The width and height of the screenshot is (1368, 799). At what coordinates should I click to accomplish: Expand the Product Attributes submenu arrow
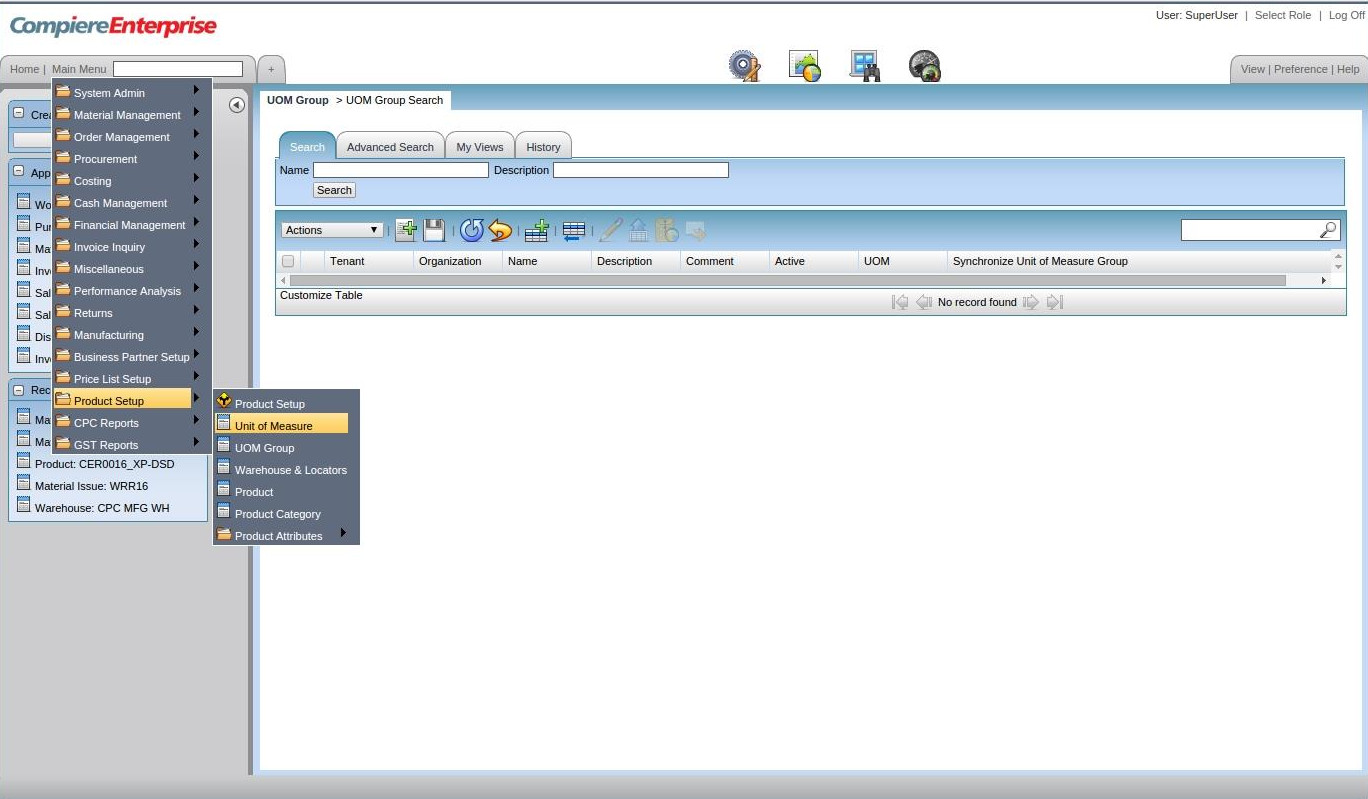point(344,534)
